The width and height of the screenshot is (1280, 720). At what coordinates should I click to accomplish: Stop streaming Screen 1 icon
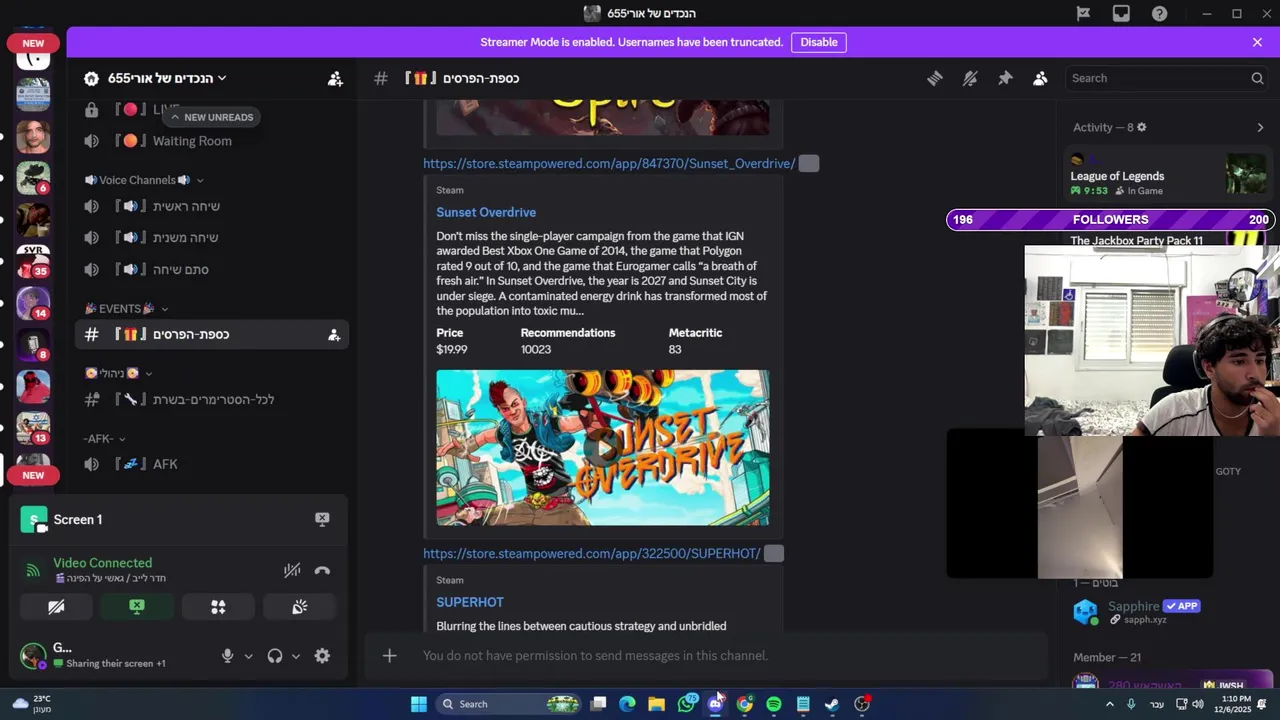pyautogui.click(x=322, y=519)
